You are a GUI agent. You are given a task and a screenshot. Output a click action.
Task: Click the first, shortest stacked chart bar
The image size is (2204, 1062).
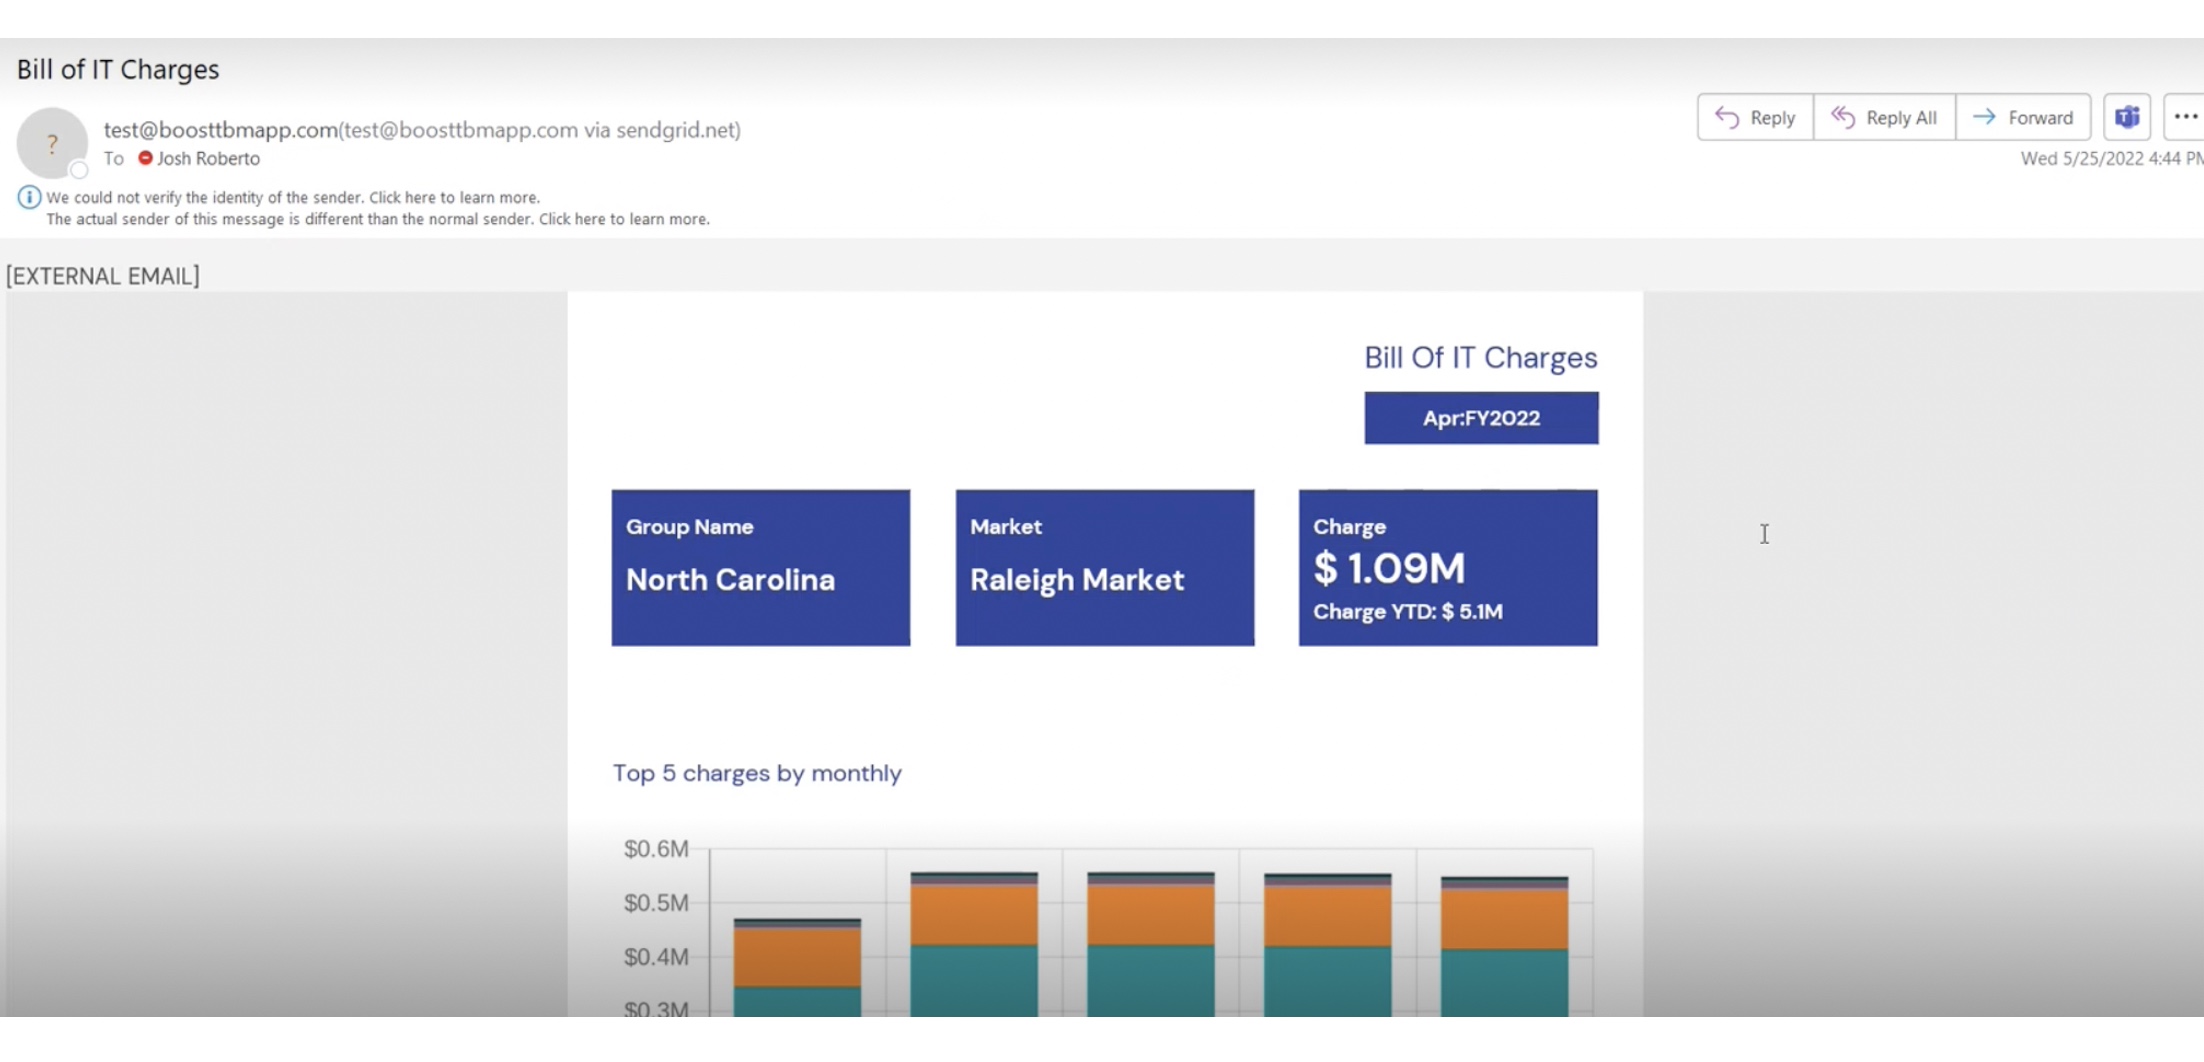[797, 967]
